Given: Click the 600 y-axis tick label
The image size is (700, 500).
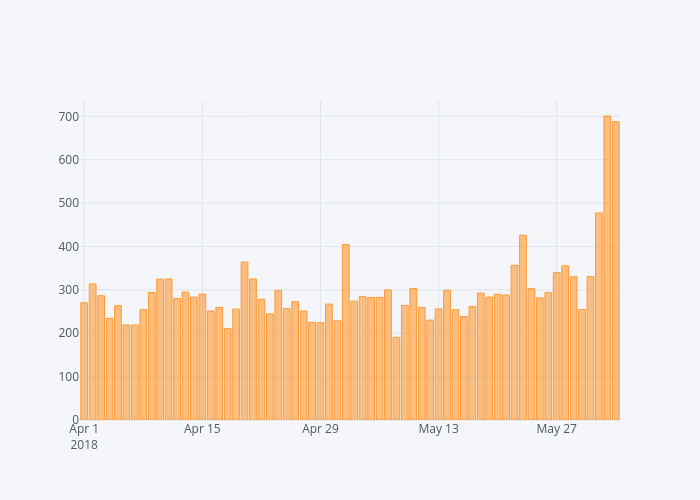Looking at the screenshot, I should click(x=68, y=160).
